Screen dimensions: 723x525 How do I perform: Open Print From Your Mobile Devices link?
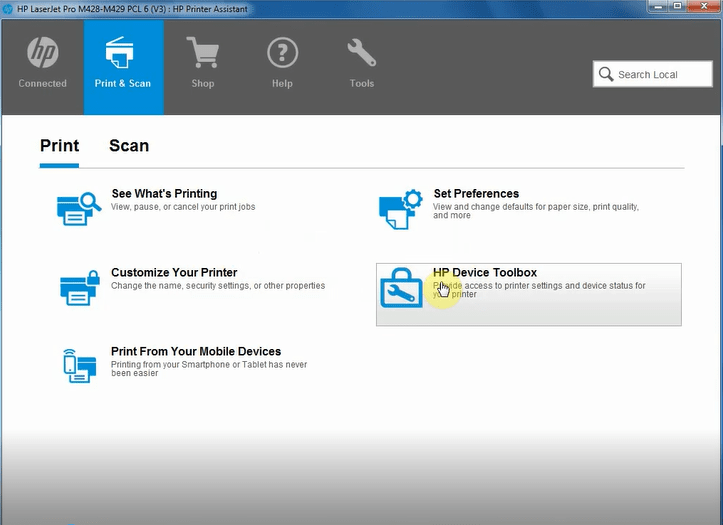pyautogui.click(x=196, y=352)
